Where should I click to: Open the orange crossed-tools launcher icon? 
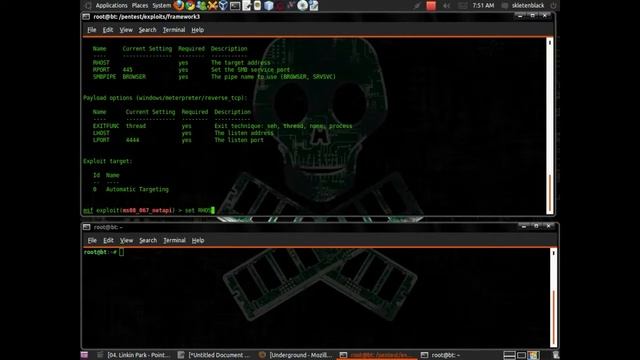coord(212,5)
